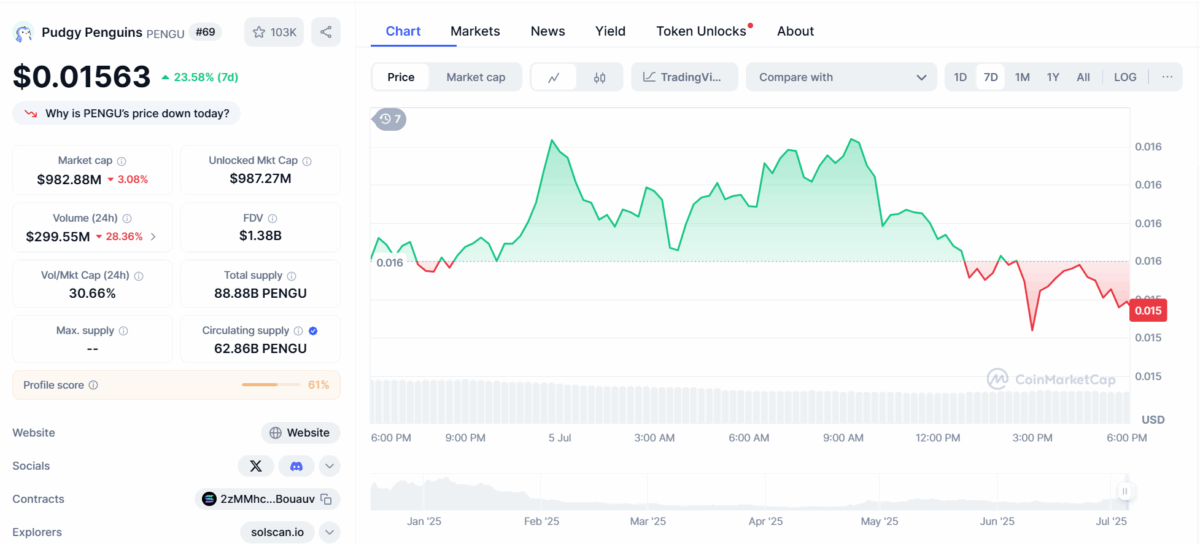This screenshot has height=544, width=1200.
Task: Click the volume bars below chart
Action: tap(750, 401)
